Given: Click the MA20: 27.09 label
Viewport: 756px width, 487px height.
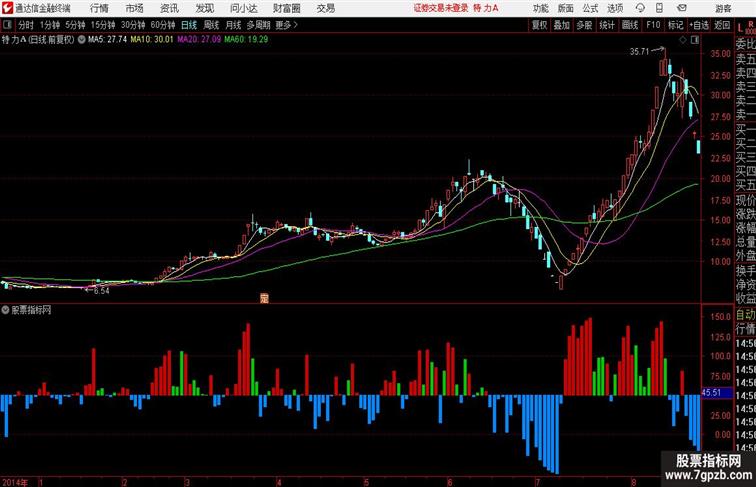Looking at the screenshot, I should point(199,40).
